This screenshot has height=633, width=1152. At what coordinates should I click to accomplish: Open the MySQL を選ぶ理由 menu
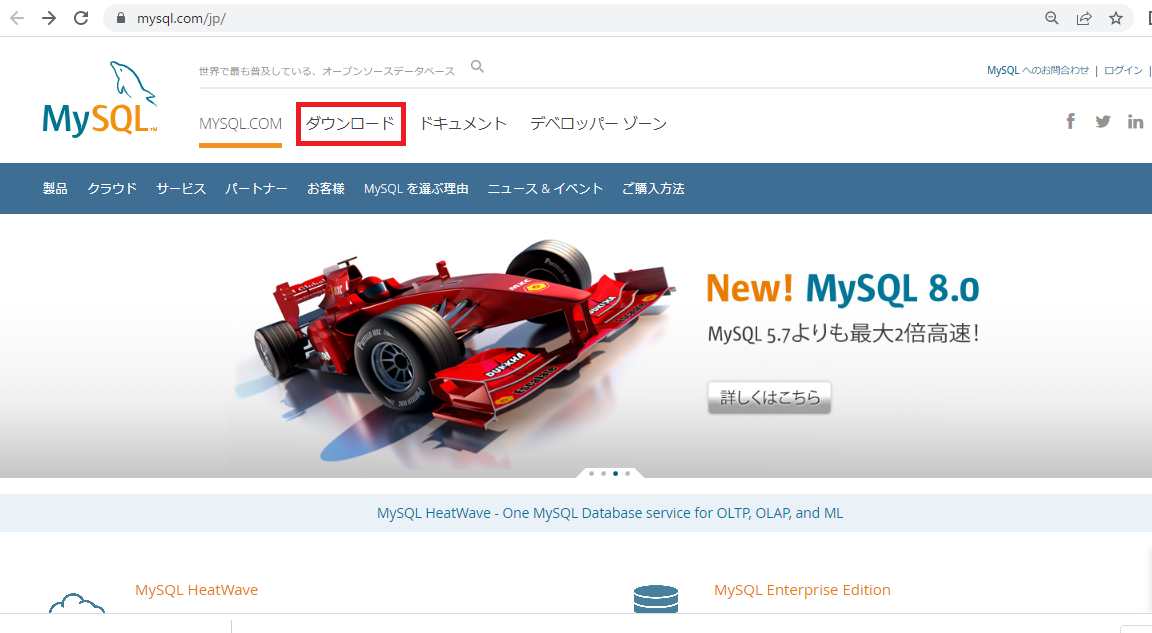click(x=416, y=189)
